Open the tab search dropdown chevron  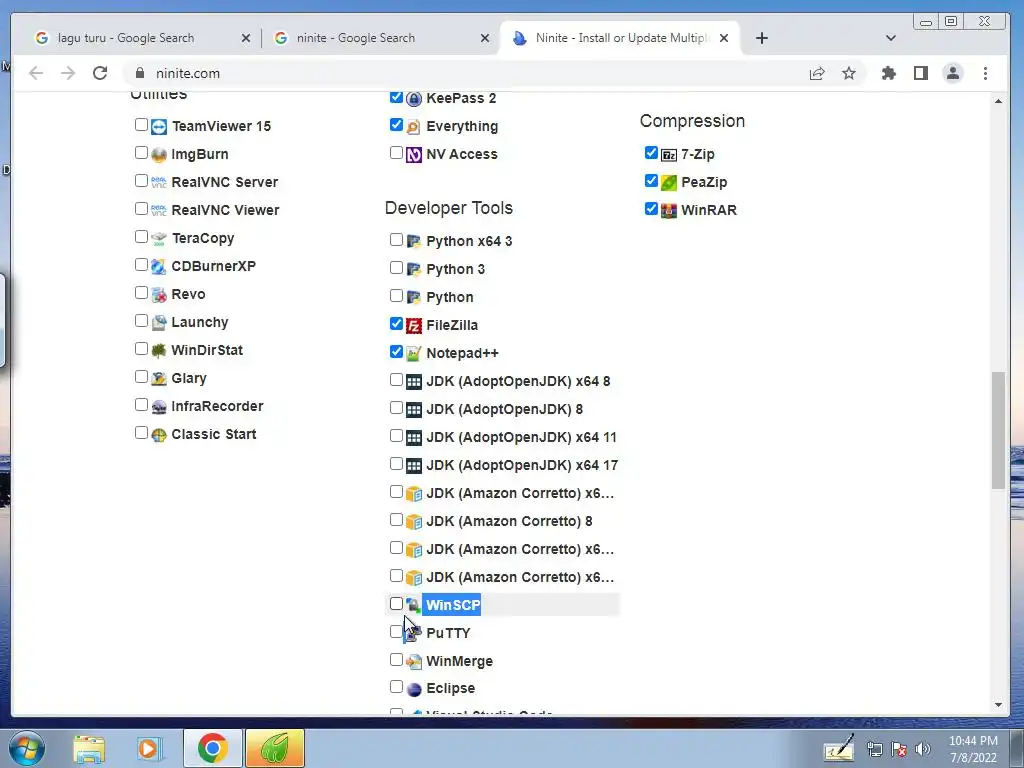(x=890, y=38)
